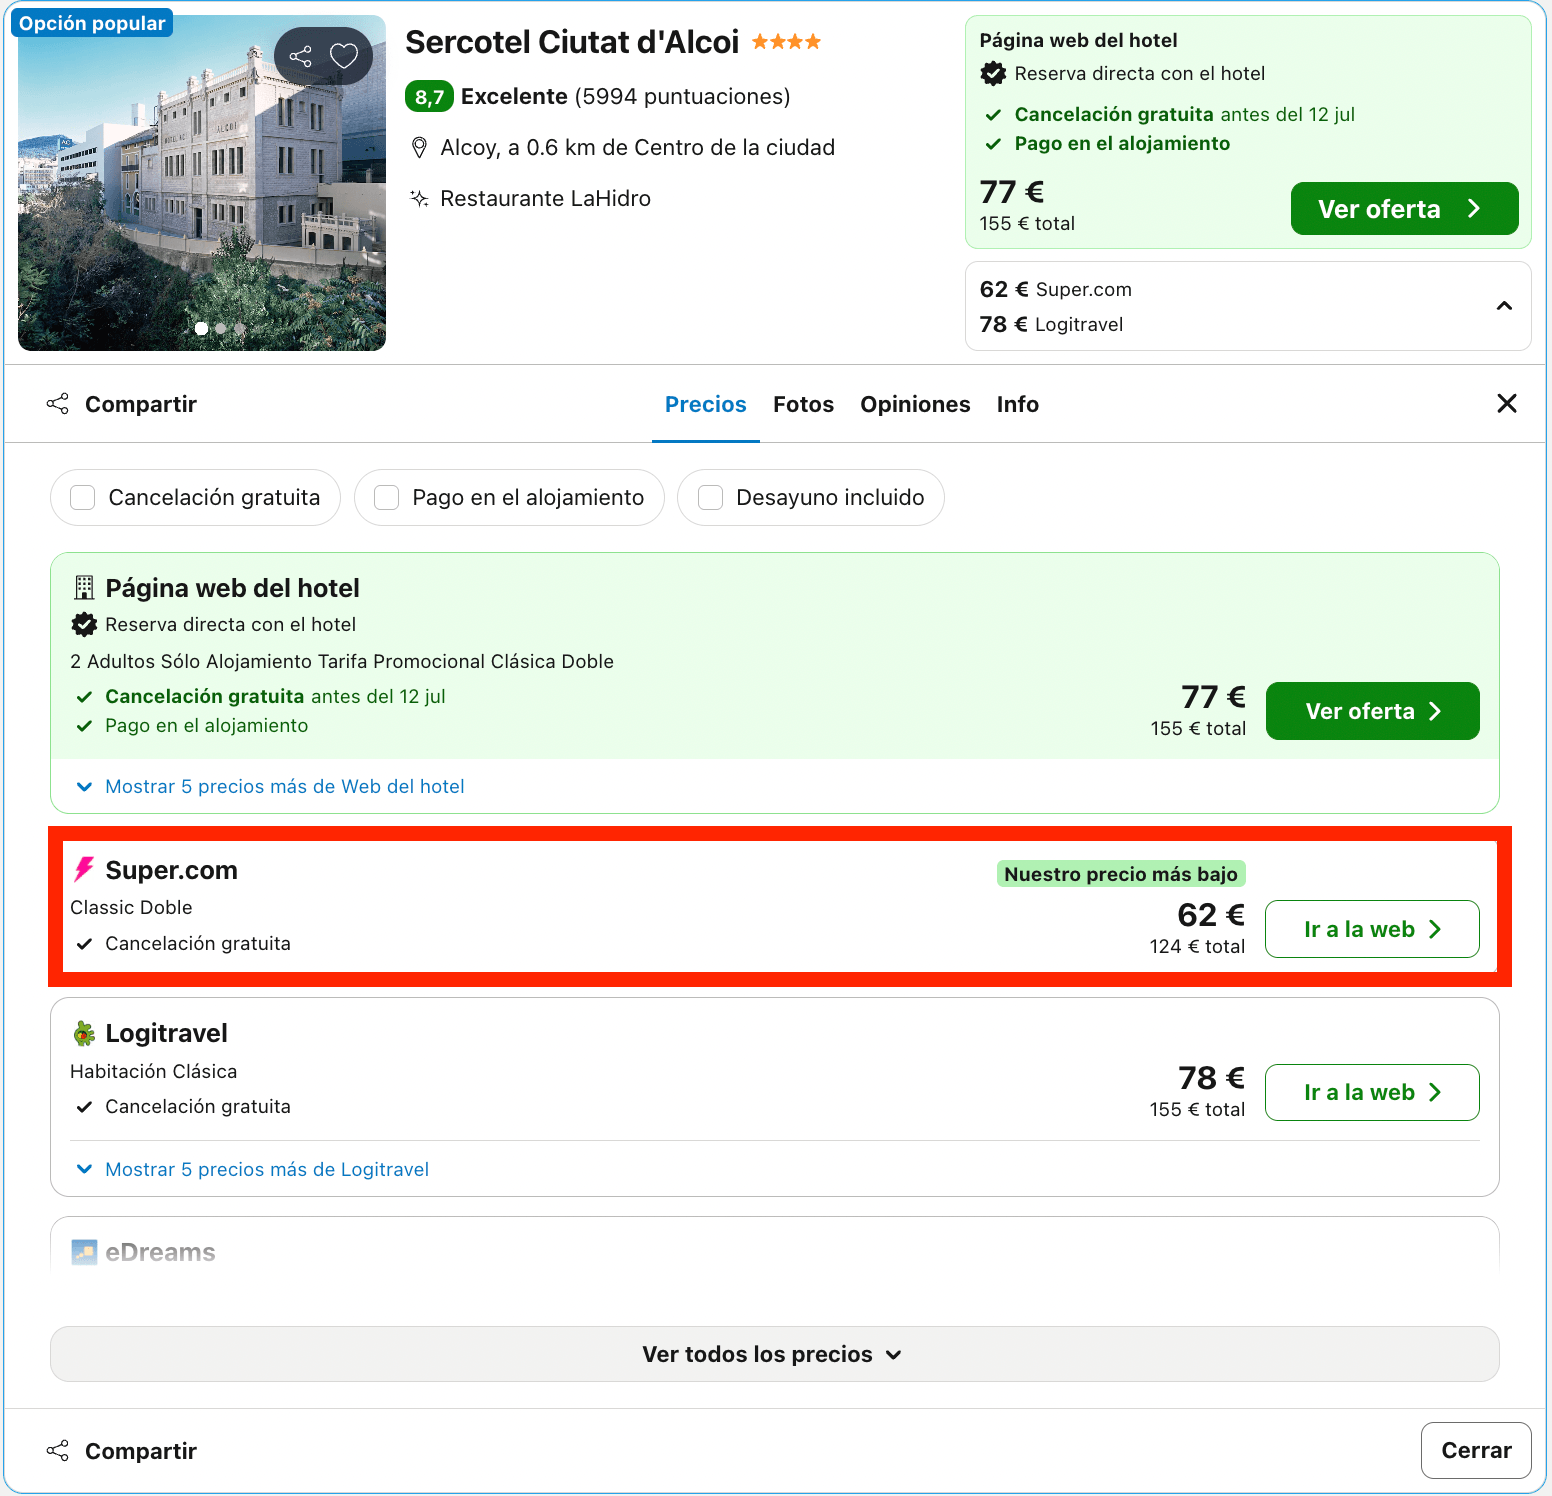Screen dimensions: 1552x1496
Task: Click the Cerrar button
Action: click(1476, 1450)
